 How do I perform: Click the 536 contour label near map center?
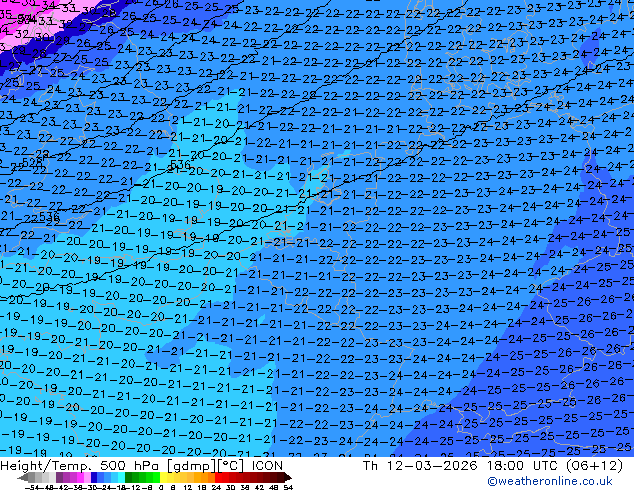180,165
